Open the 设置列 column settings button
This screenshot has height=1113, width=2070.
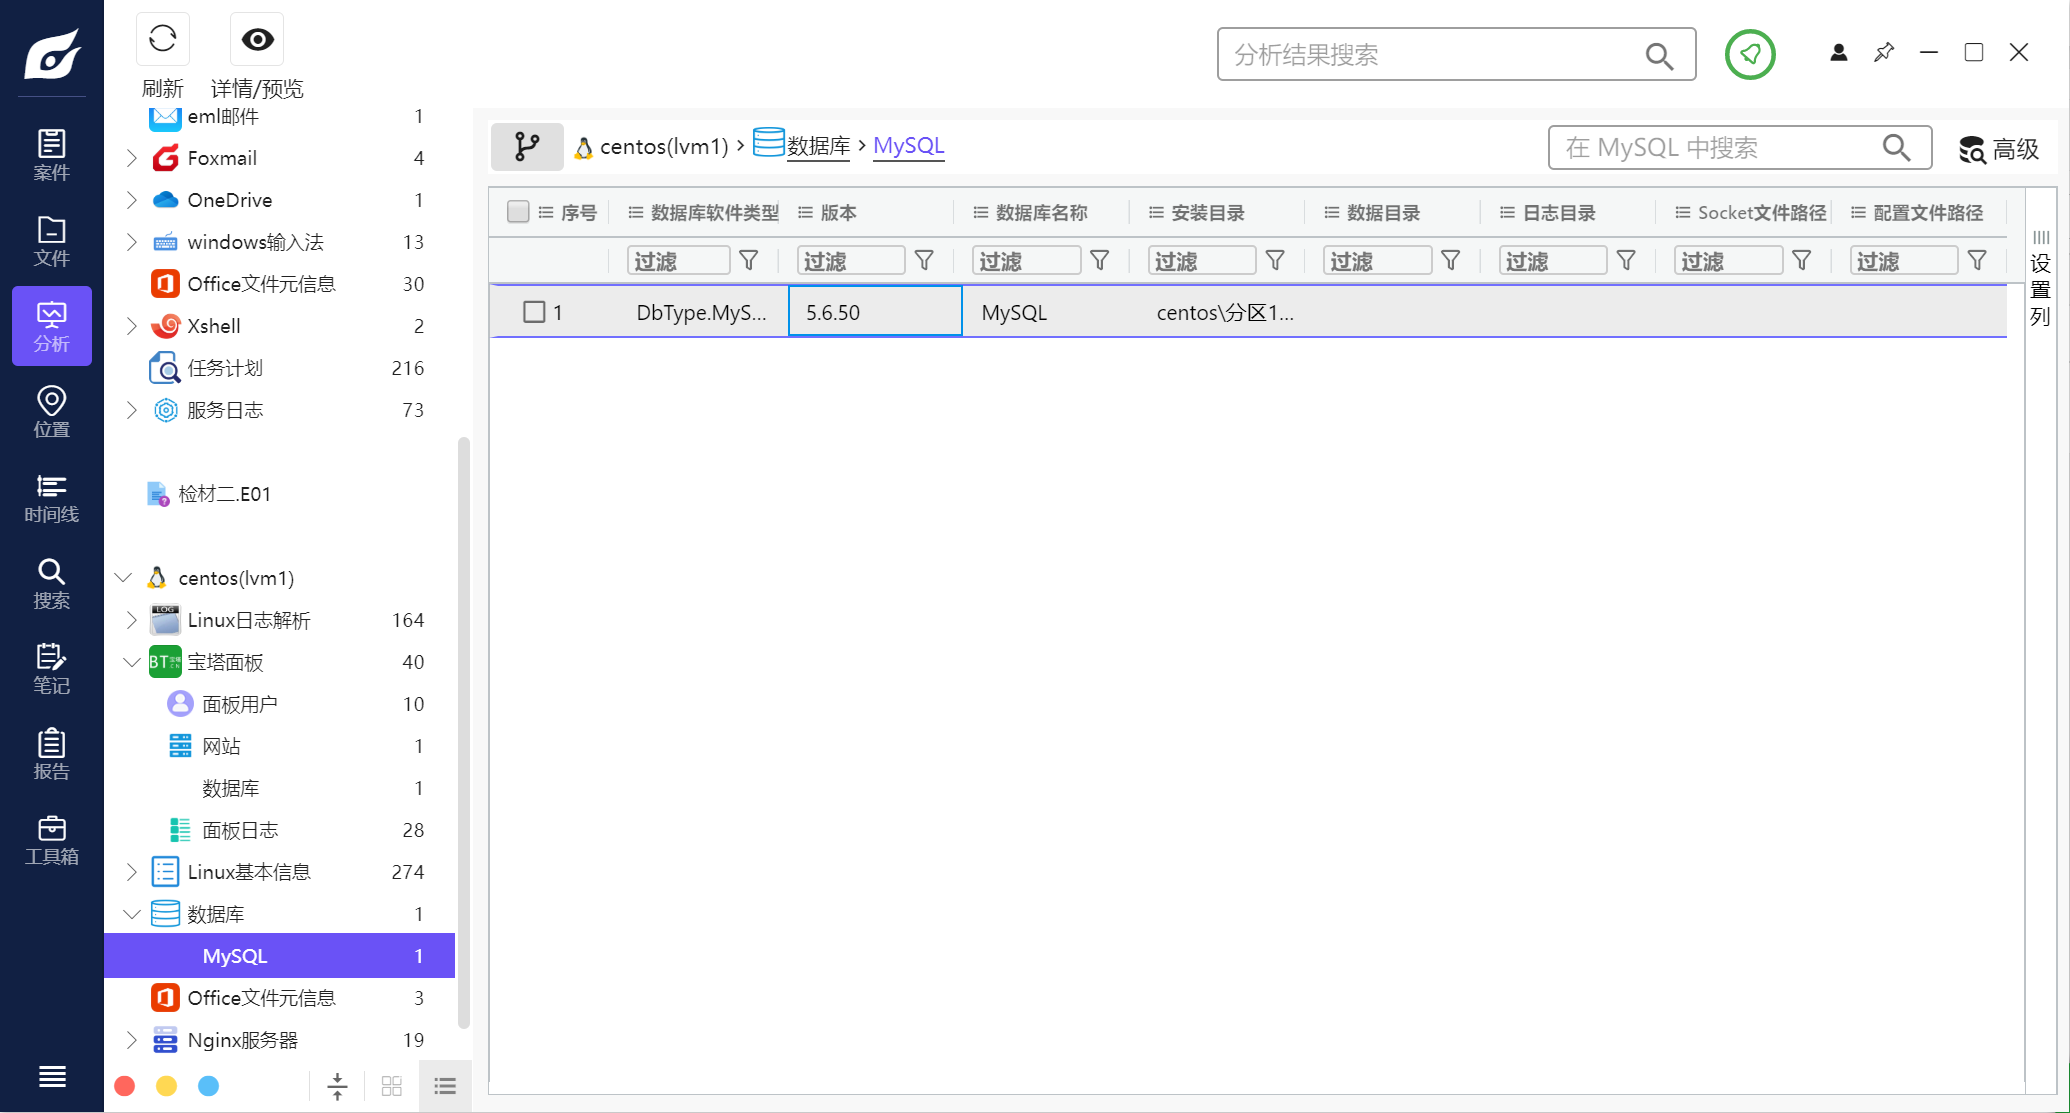point(2040,280)
